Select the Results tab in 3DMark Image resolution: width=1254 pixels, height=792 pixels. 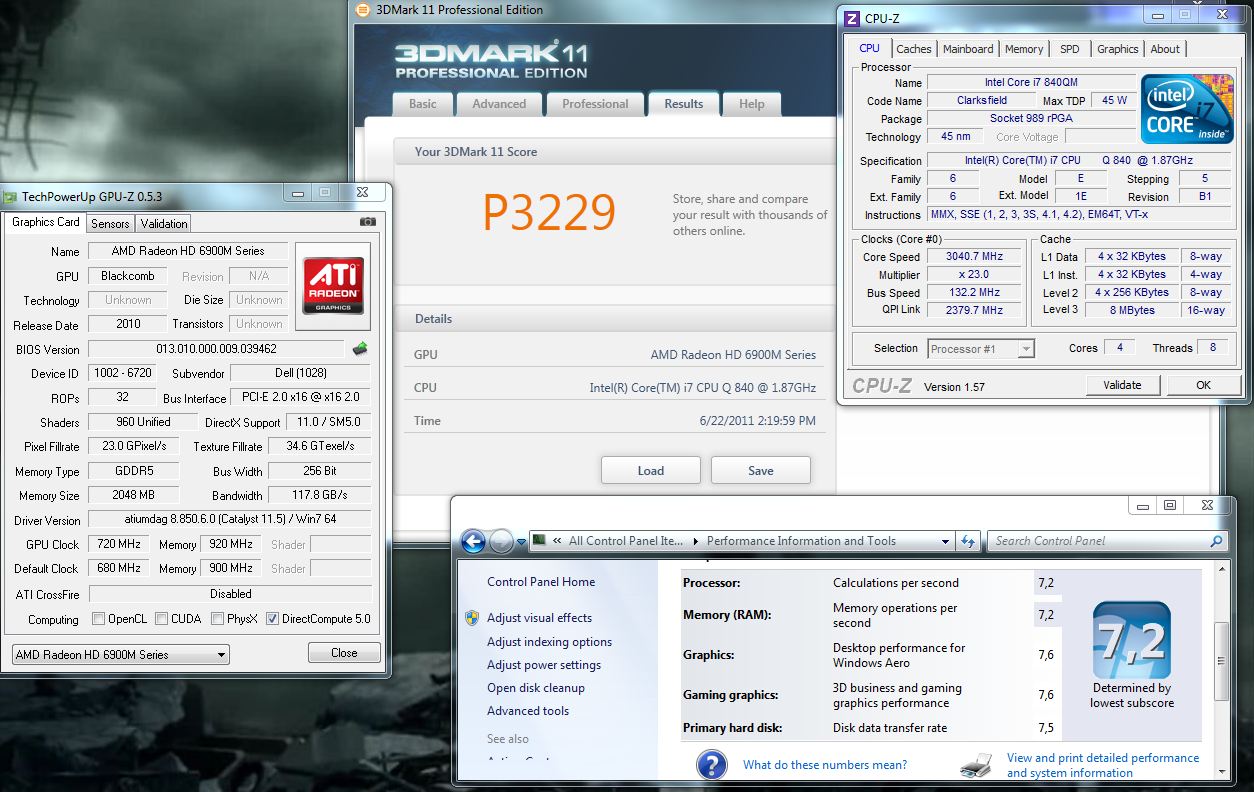point(684,104)
